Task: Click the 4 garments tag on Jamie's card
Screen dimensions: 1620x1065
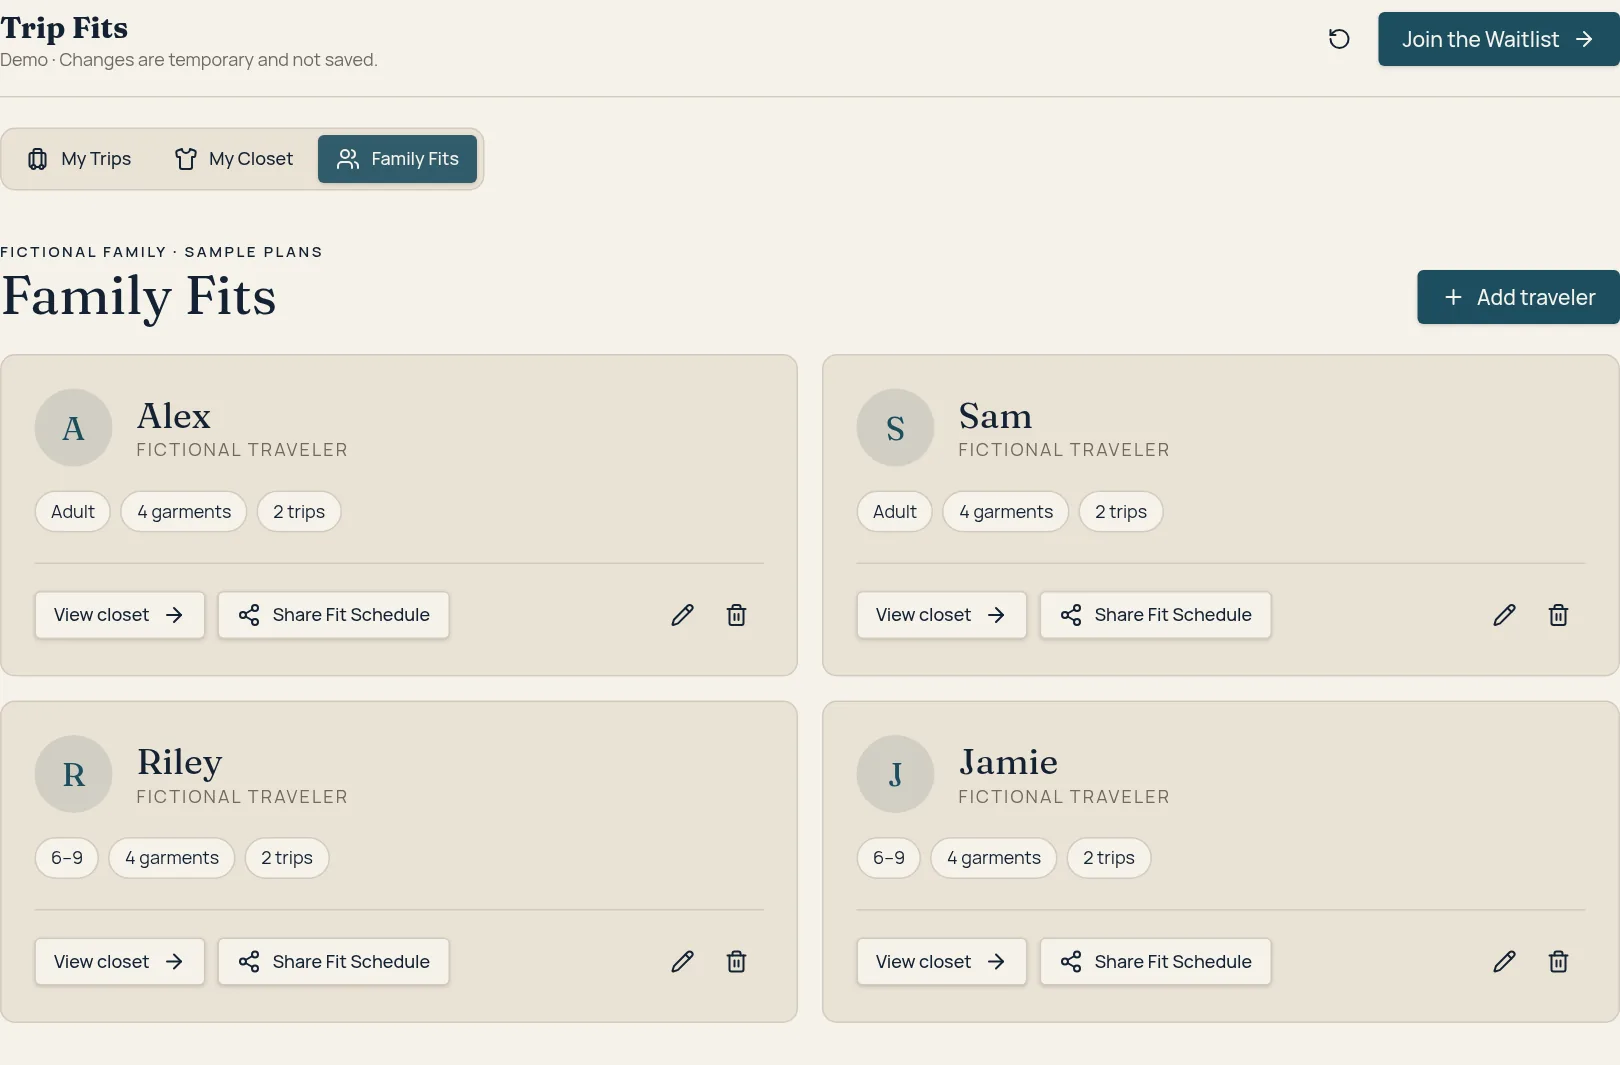Action: click(x=994, y=858)
